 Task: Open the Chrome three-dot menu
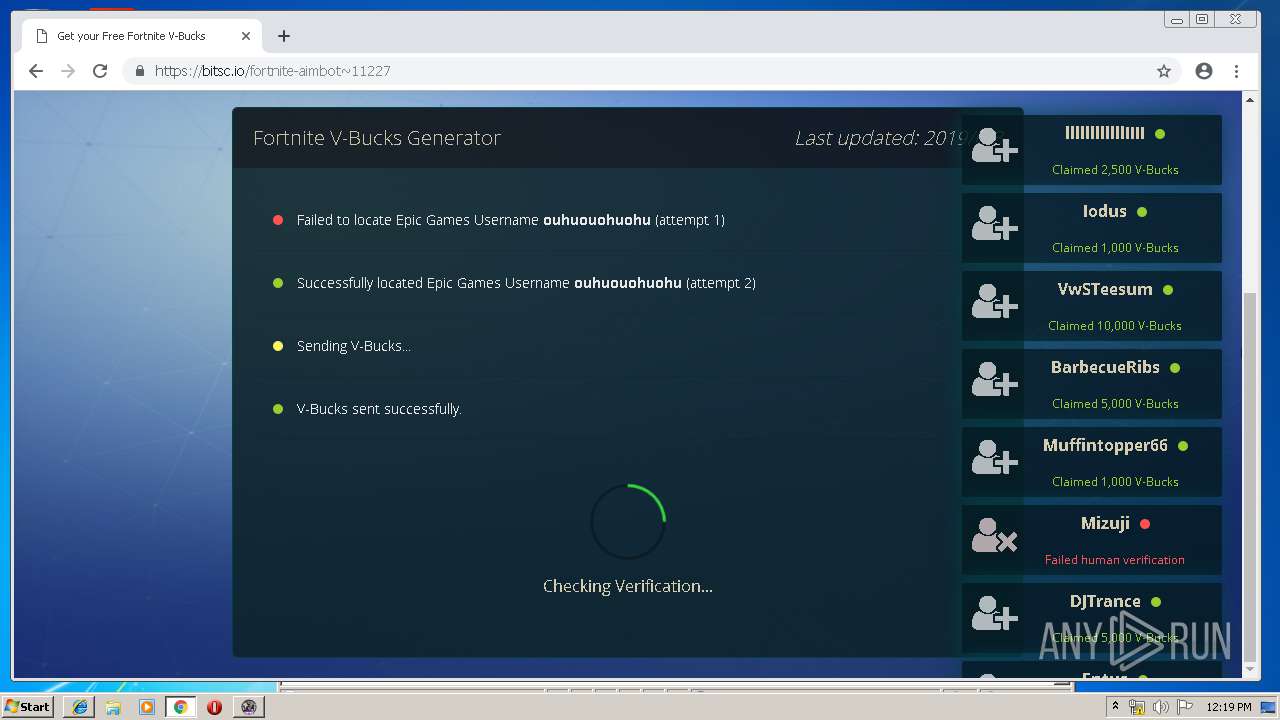[x=1237, y=71]
